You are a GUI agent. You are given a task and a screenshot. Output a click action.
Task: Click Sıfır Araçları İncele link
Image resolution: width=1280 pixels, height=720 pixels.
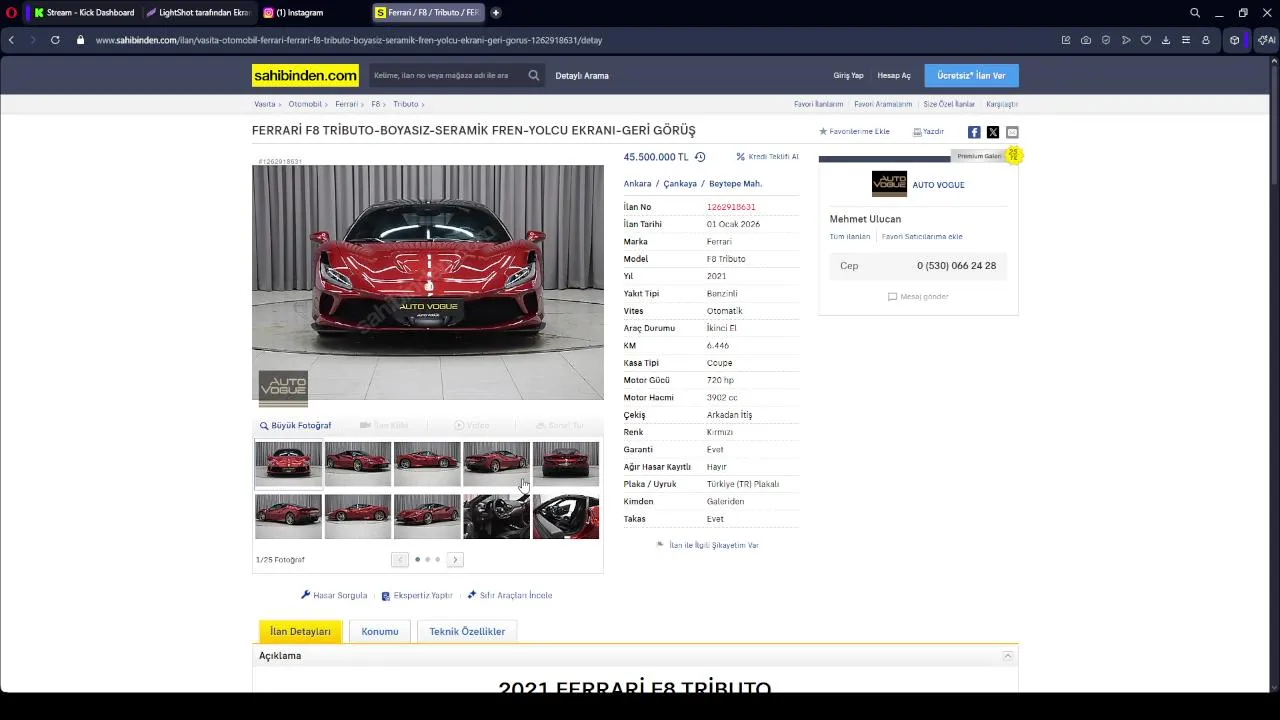pyautogui.click(x=509, y=595)
